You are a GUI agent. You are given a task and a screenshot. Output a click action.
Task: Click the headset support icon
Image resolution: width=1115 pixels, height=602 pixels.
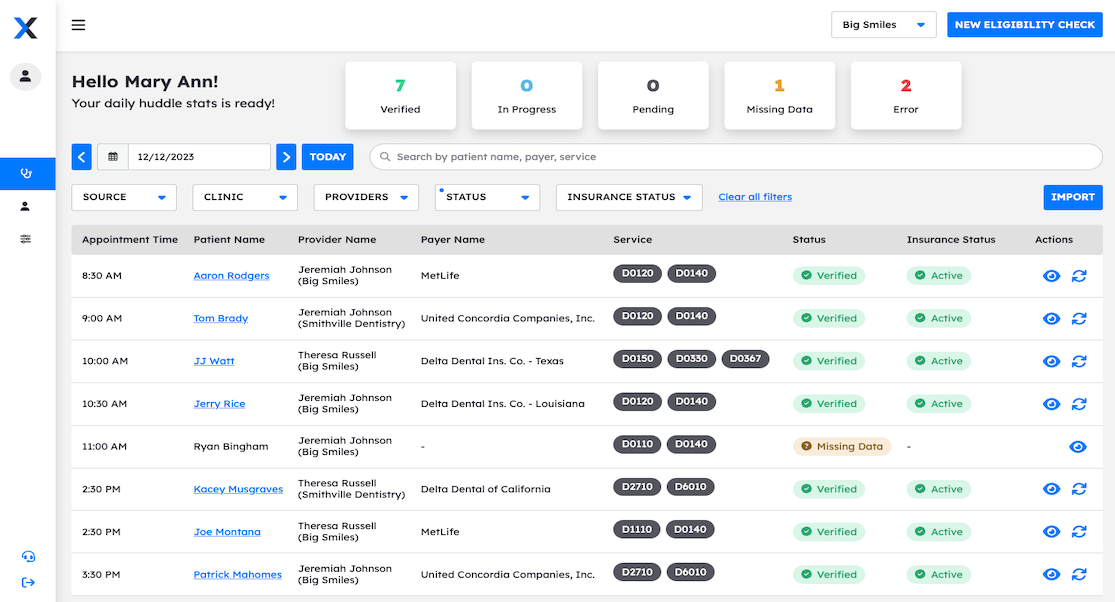tap(27, 557)
